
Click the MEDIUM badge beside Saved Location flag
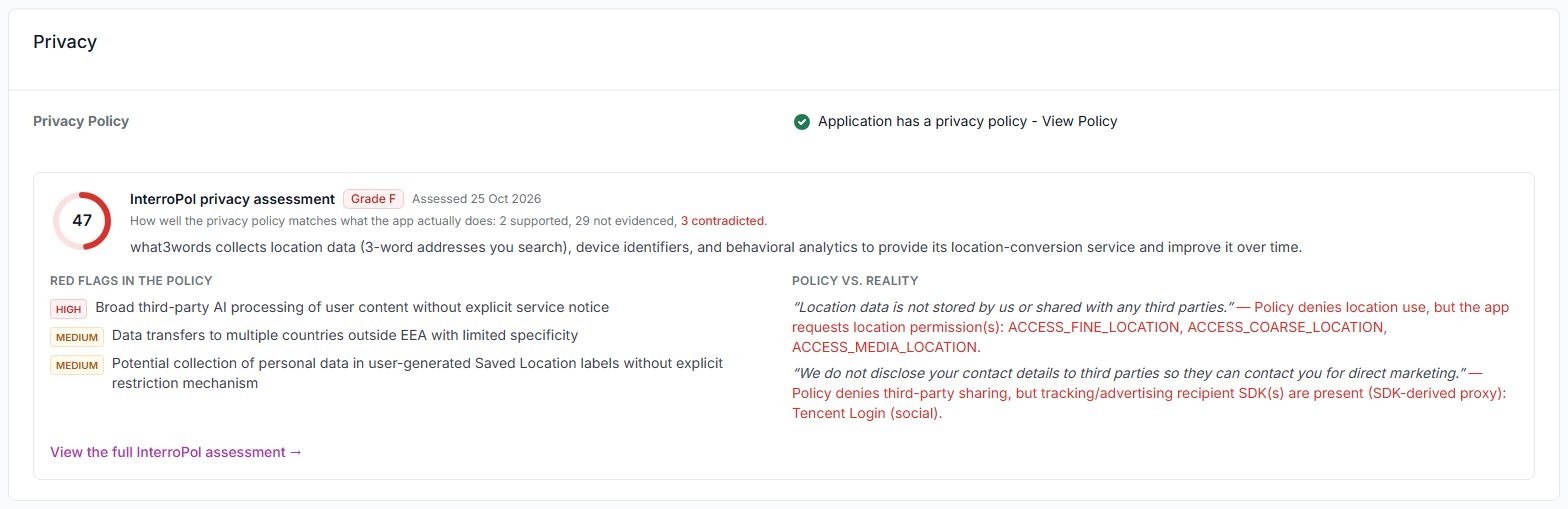[77, 365]
